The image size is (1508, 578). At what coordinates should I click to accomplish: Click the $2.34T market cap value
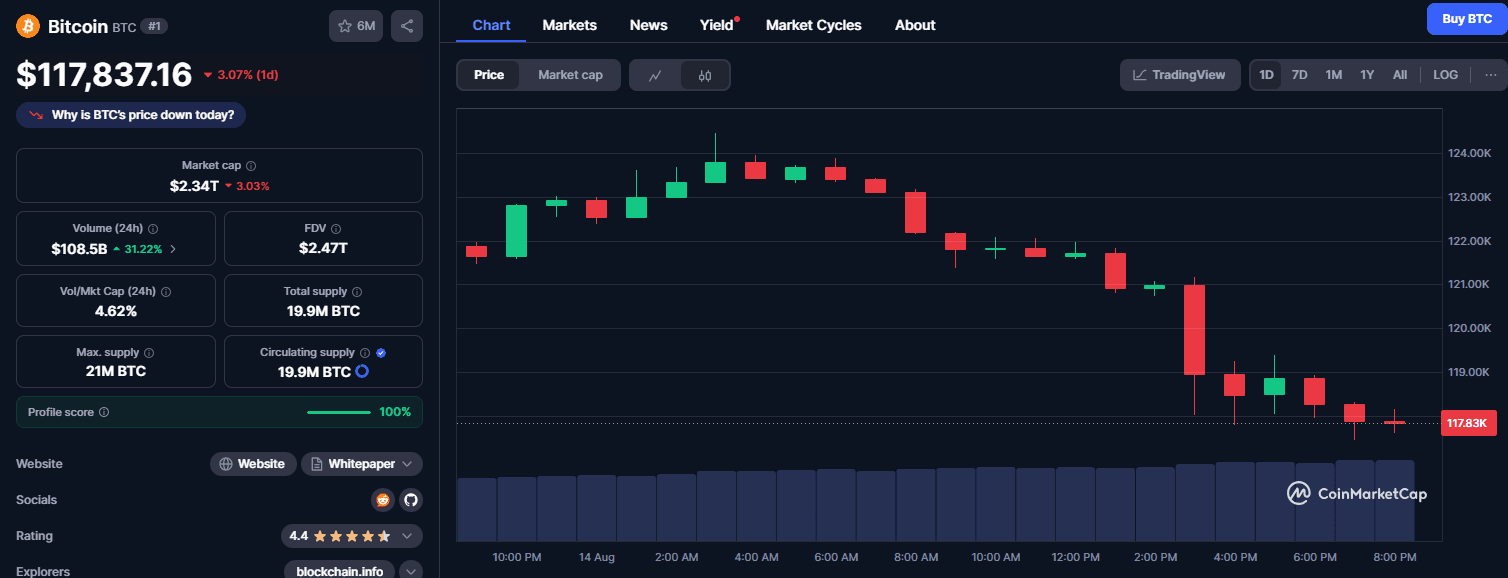click(194, 186)
